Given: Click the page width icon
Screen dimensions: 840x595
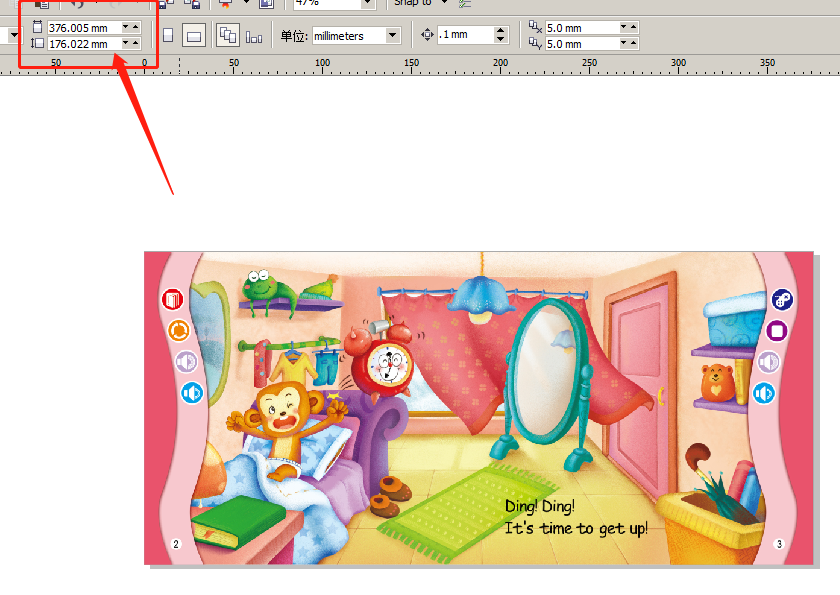Looking at the screenshot, I should tap(37, 27).
